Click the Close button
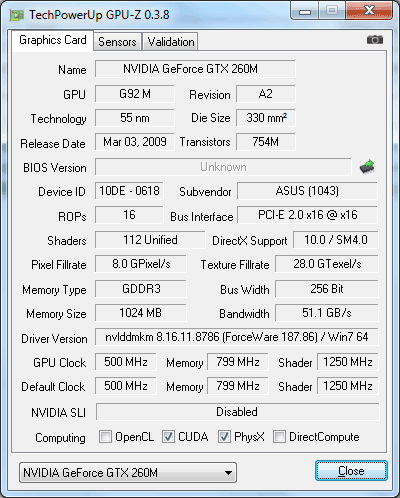The image size is (400, 498). click(351, 471)
